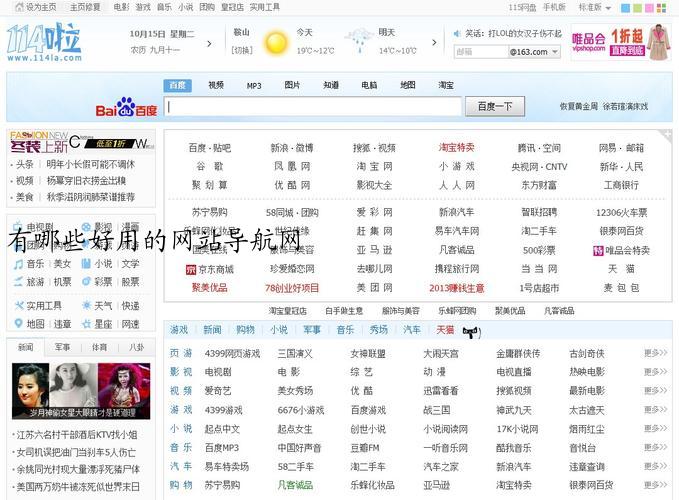Switch to the MP3 search tab
Image resolution: width=679 pixels, height=500 pixels.
pyautogui.click(x=254, y=86)
